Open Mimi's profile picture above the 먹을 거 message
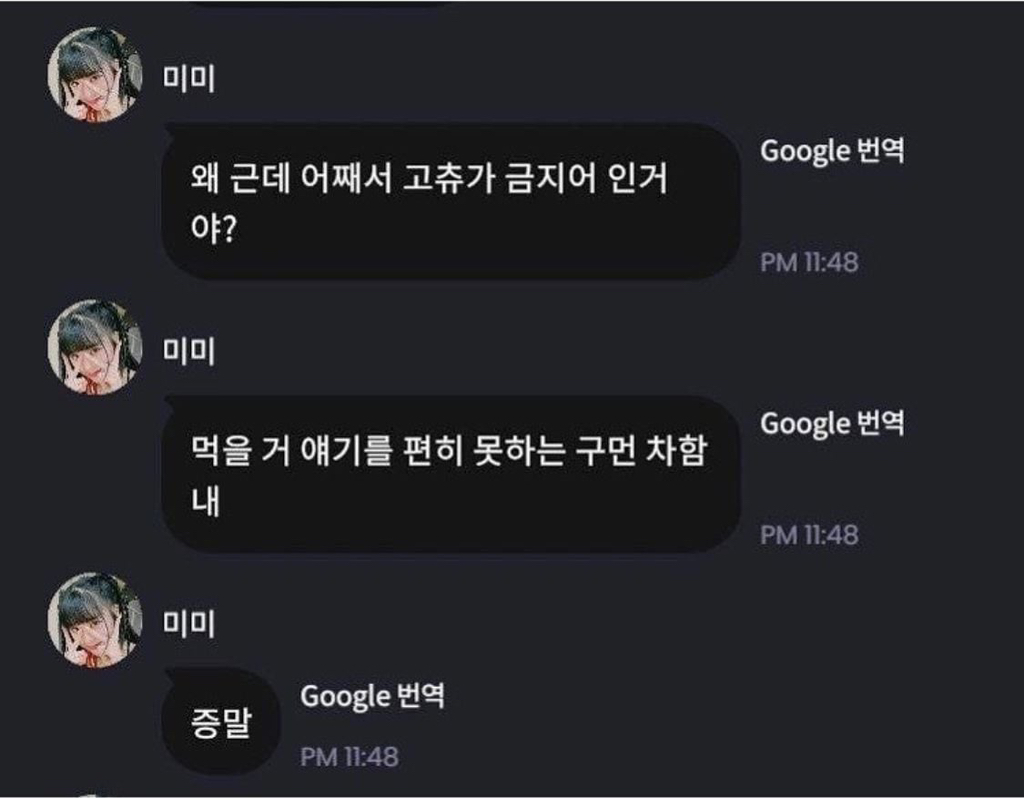Screen dimensions: 1024x798 [95, 347]
